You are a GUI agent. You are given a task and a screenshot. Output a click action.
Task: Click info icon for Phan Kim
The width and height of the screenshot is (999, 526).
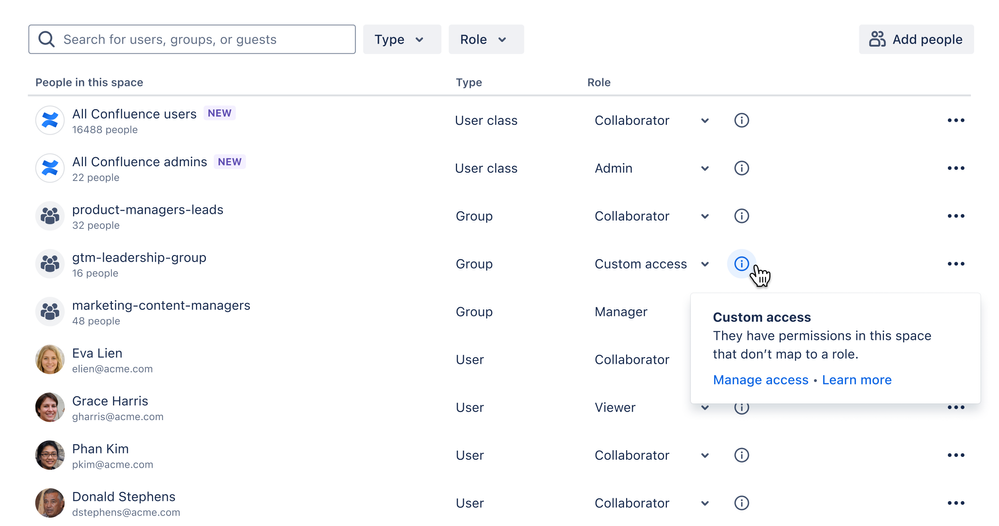741,455
